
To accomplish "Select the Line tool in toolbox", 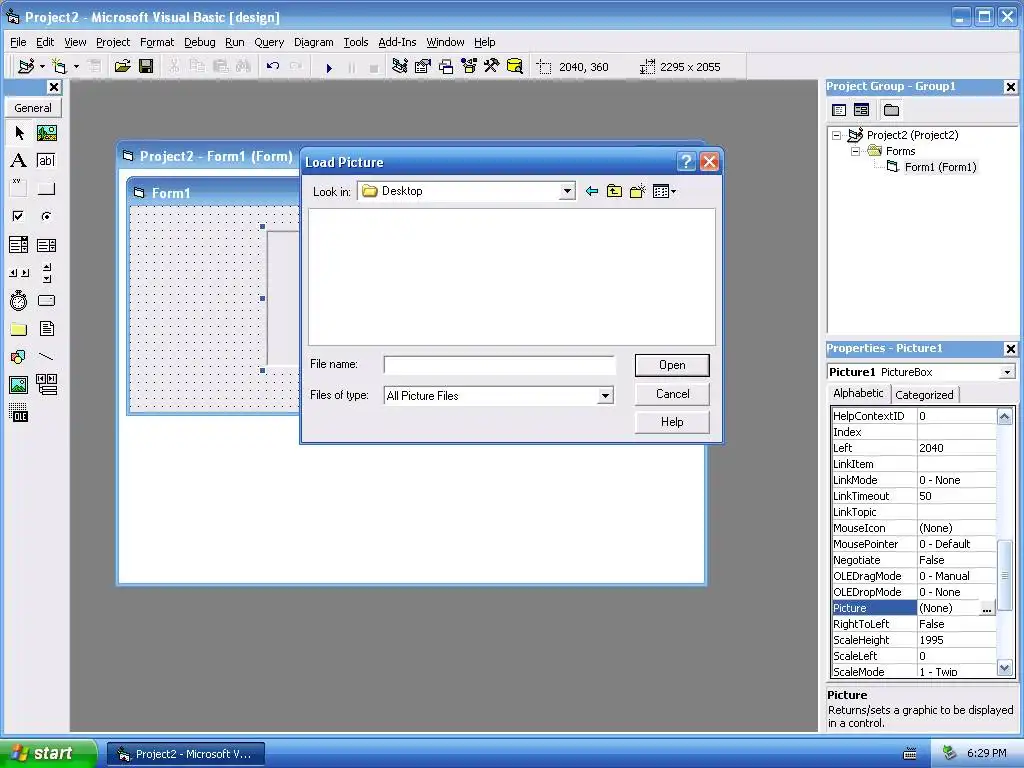I will pyautogui.click(x=46, y=357).
